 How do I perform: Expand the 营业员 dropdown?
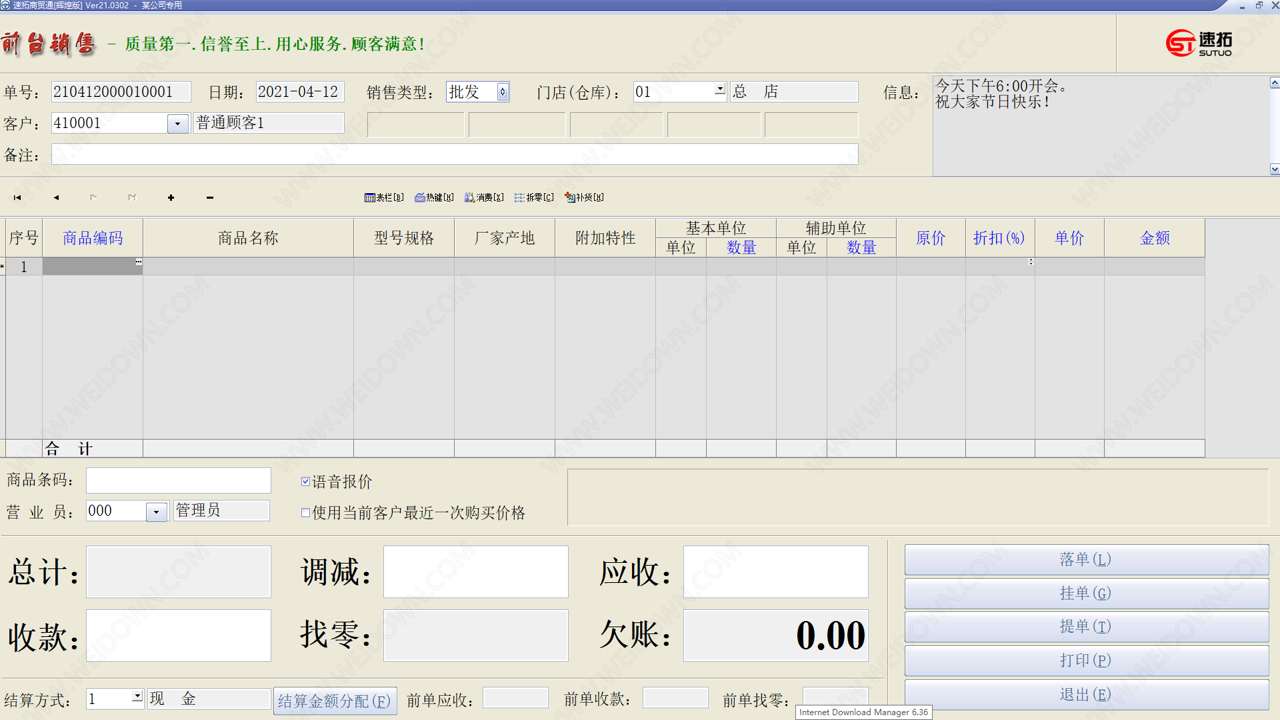(156, 512)
